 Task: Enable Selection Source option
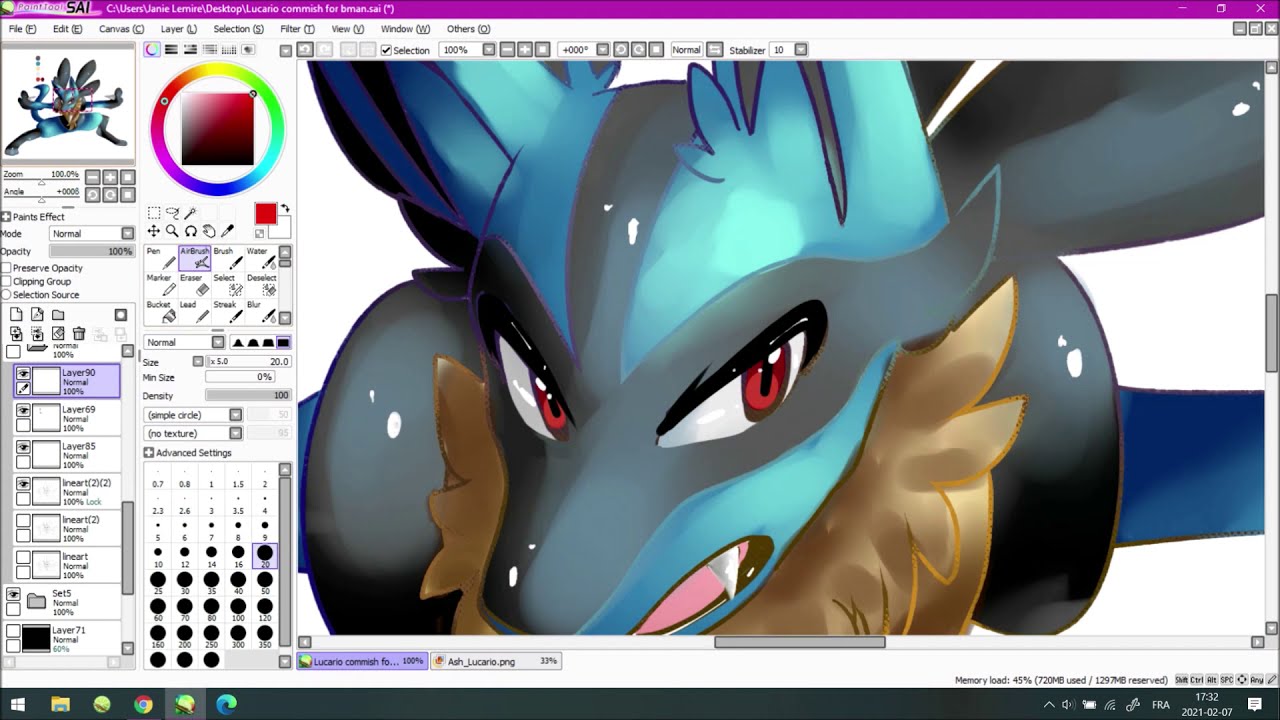[6, 295]
